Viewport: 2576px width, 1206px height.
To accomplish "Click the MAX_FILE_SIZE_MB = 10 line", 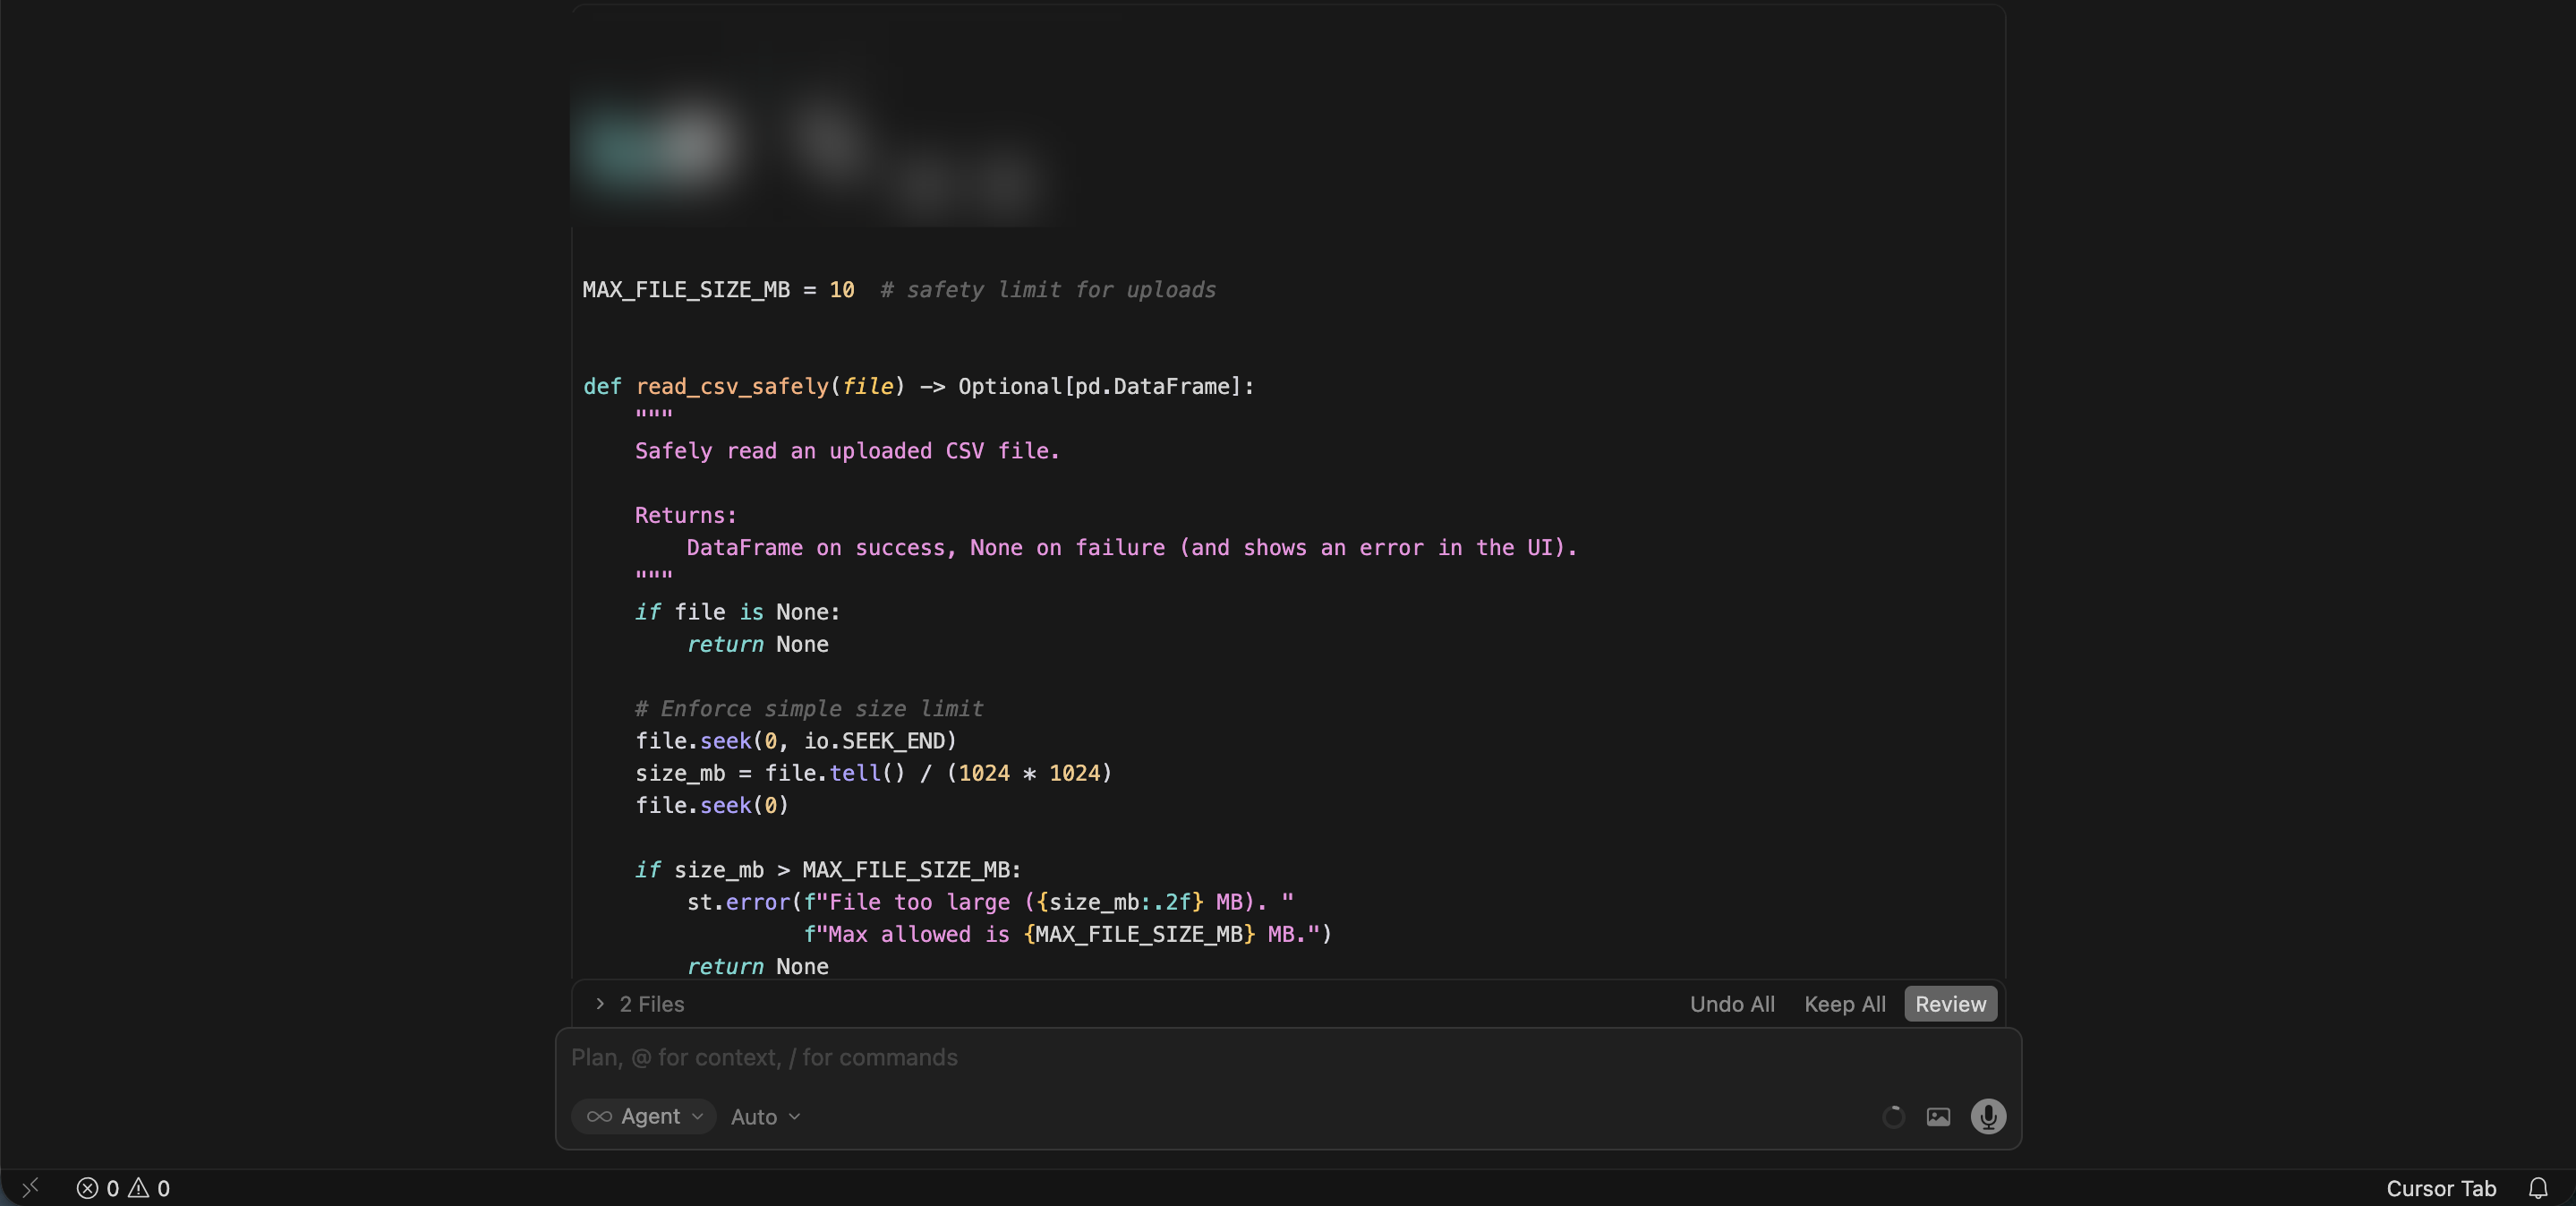I will [x=718, y=290].
